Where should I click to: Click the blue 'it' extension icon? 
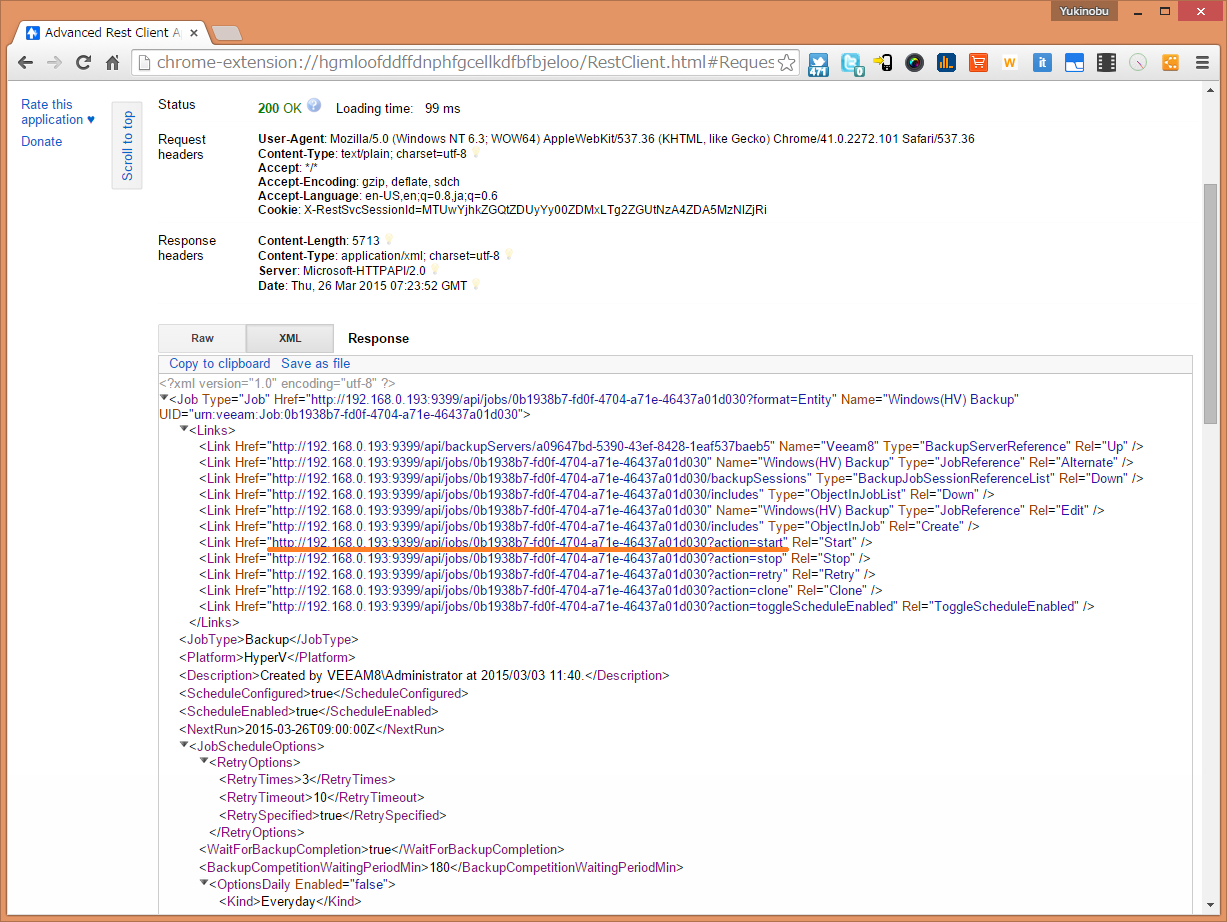[1042, 63]
